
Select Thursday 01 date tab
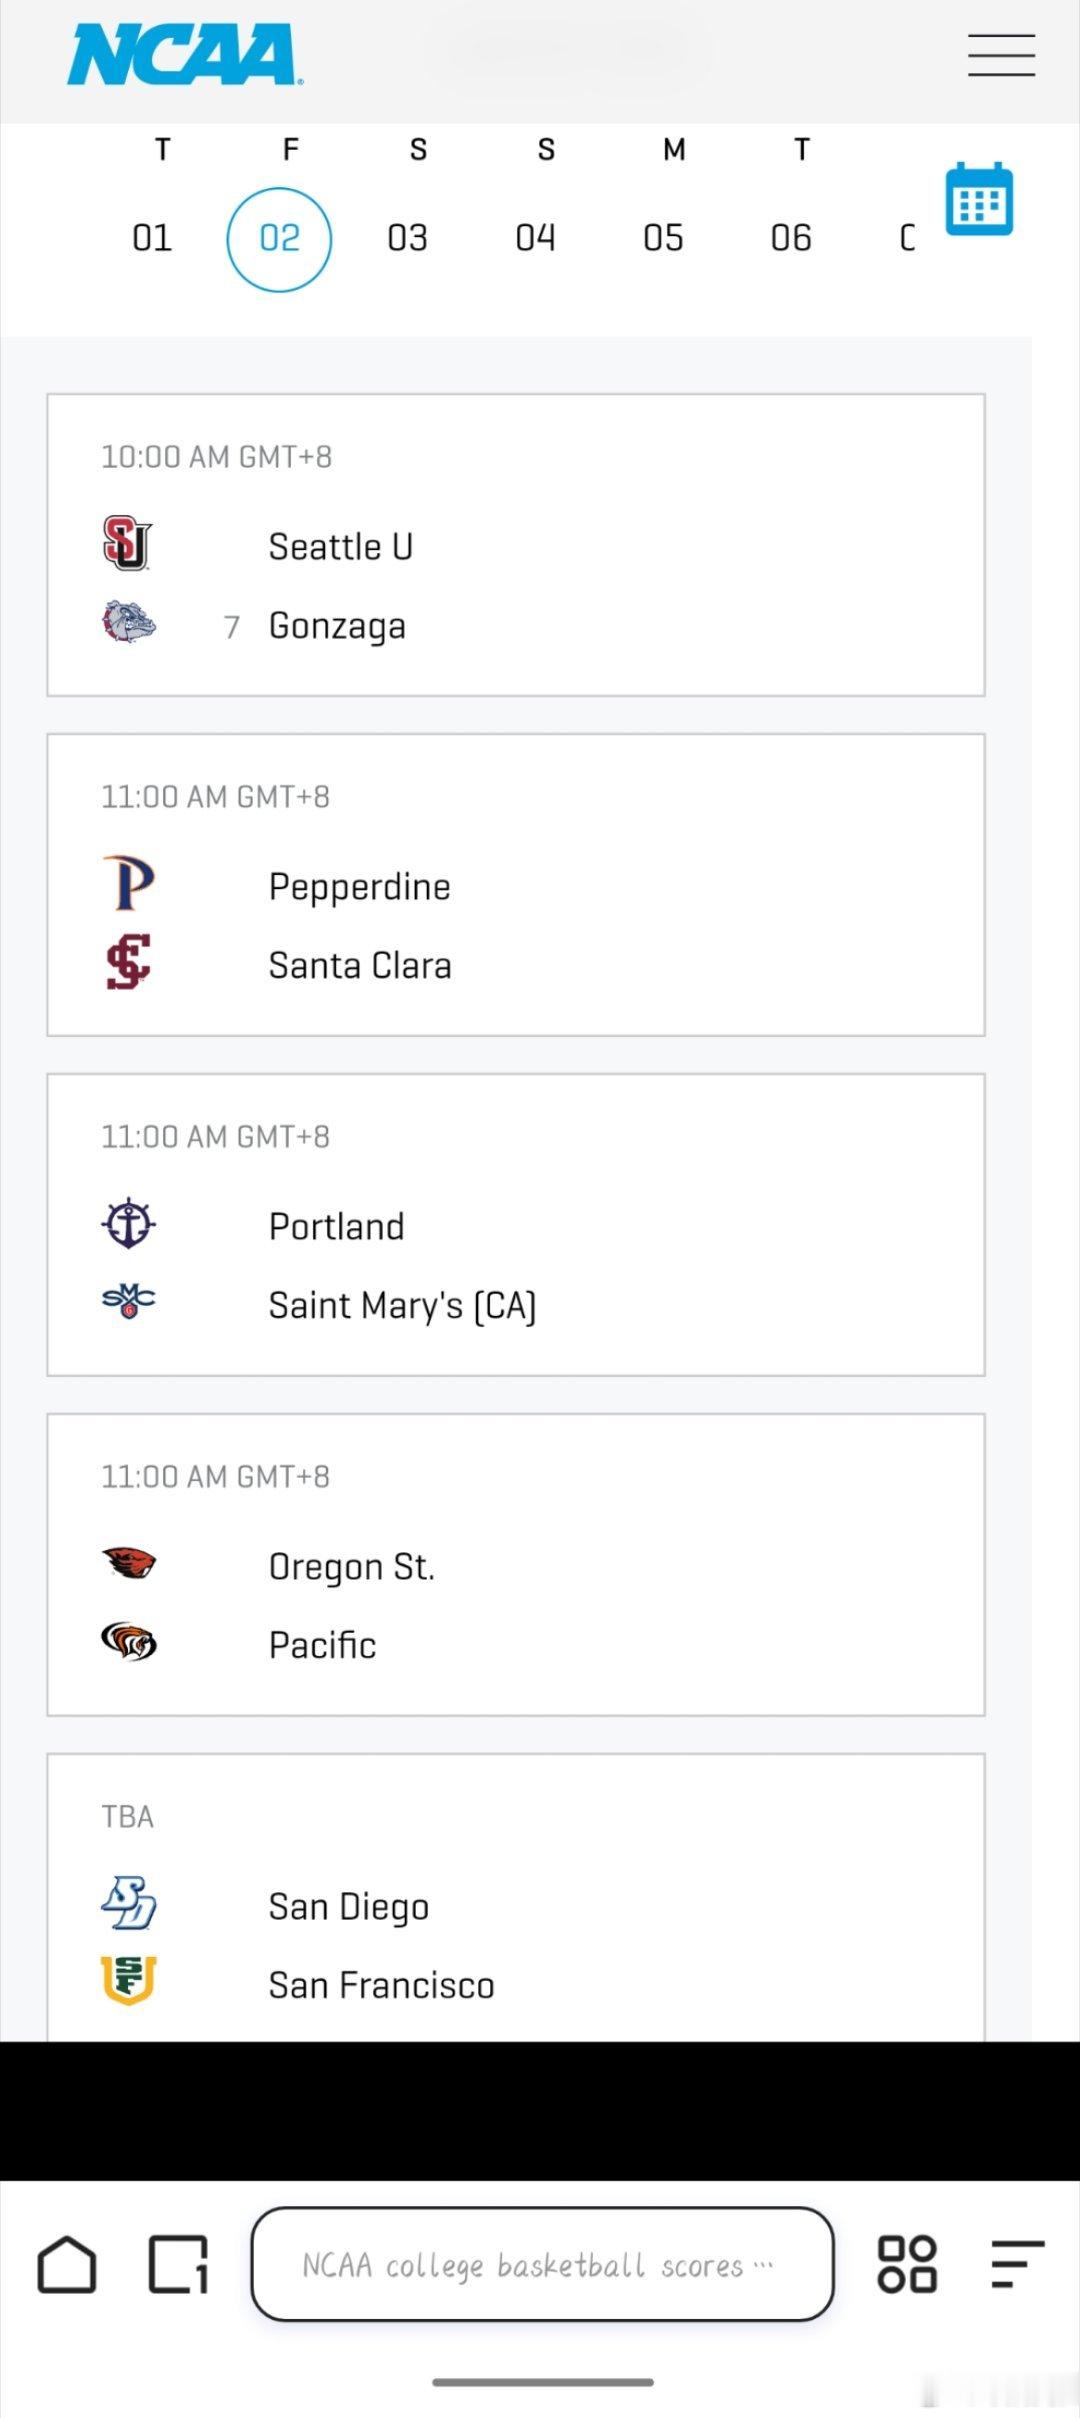point(153,238)
